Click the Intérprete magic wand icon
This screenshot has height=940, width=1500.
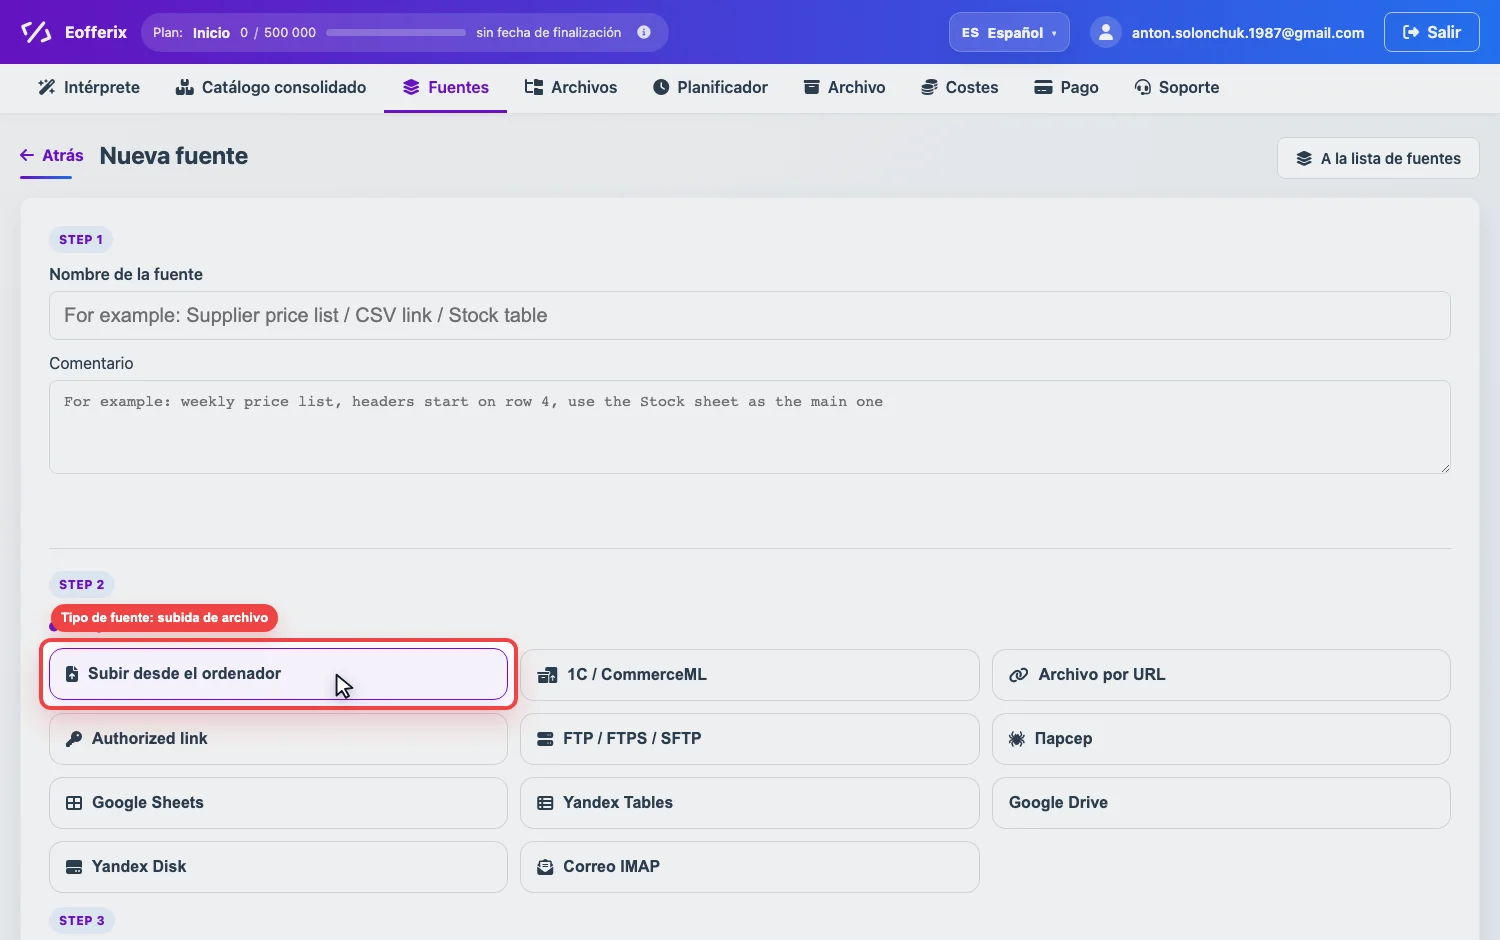tap(47, 87)
